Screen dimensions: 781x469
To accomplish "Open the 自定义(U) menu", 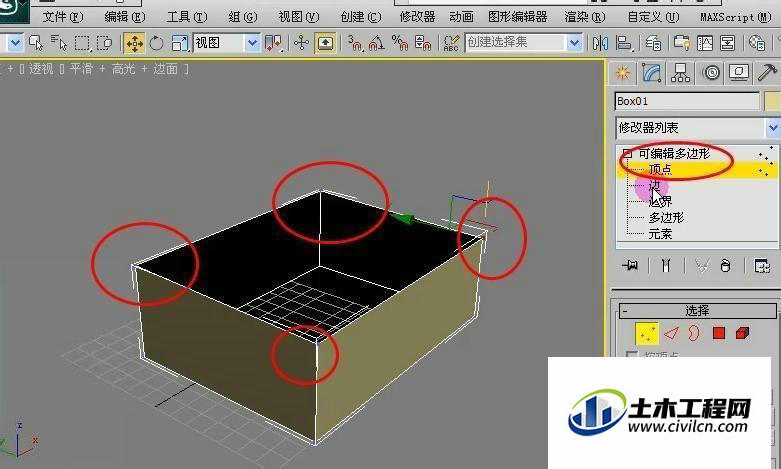I will pyautogui.click(x=653, y=17).
